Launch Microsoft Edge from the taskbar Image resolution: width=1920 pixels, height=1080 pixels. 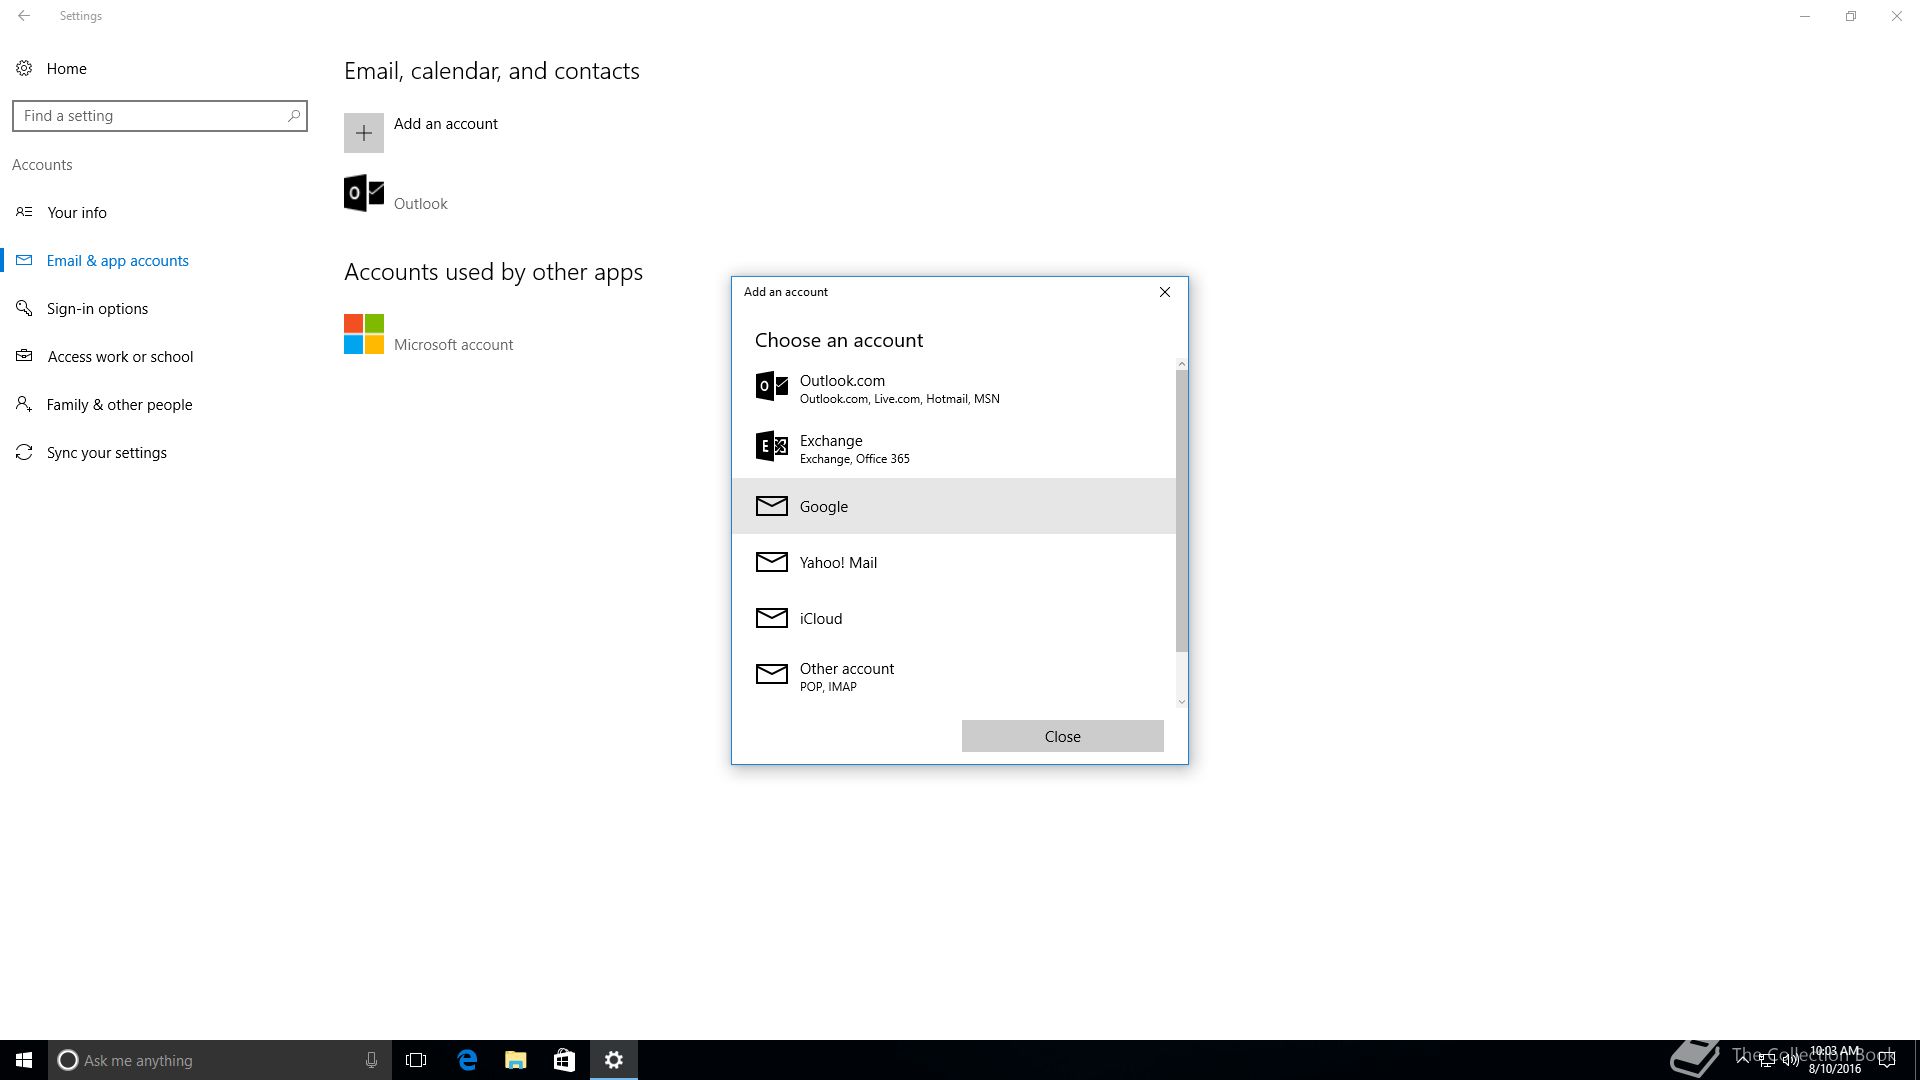click(467, 1060)
